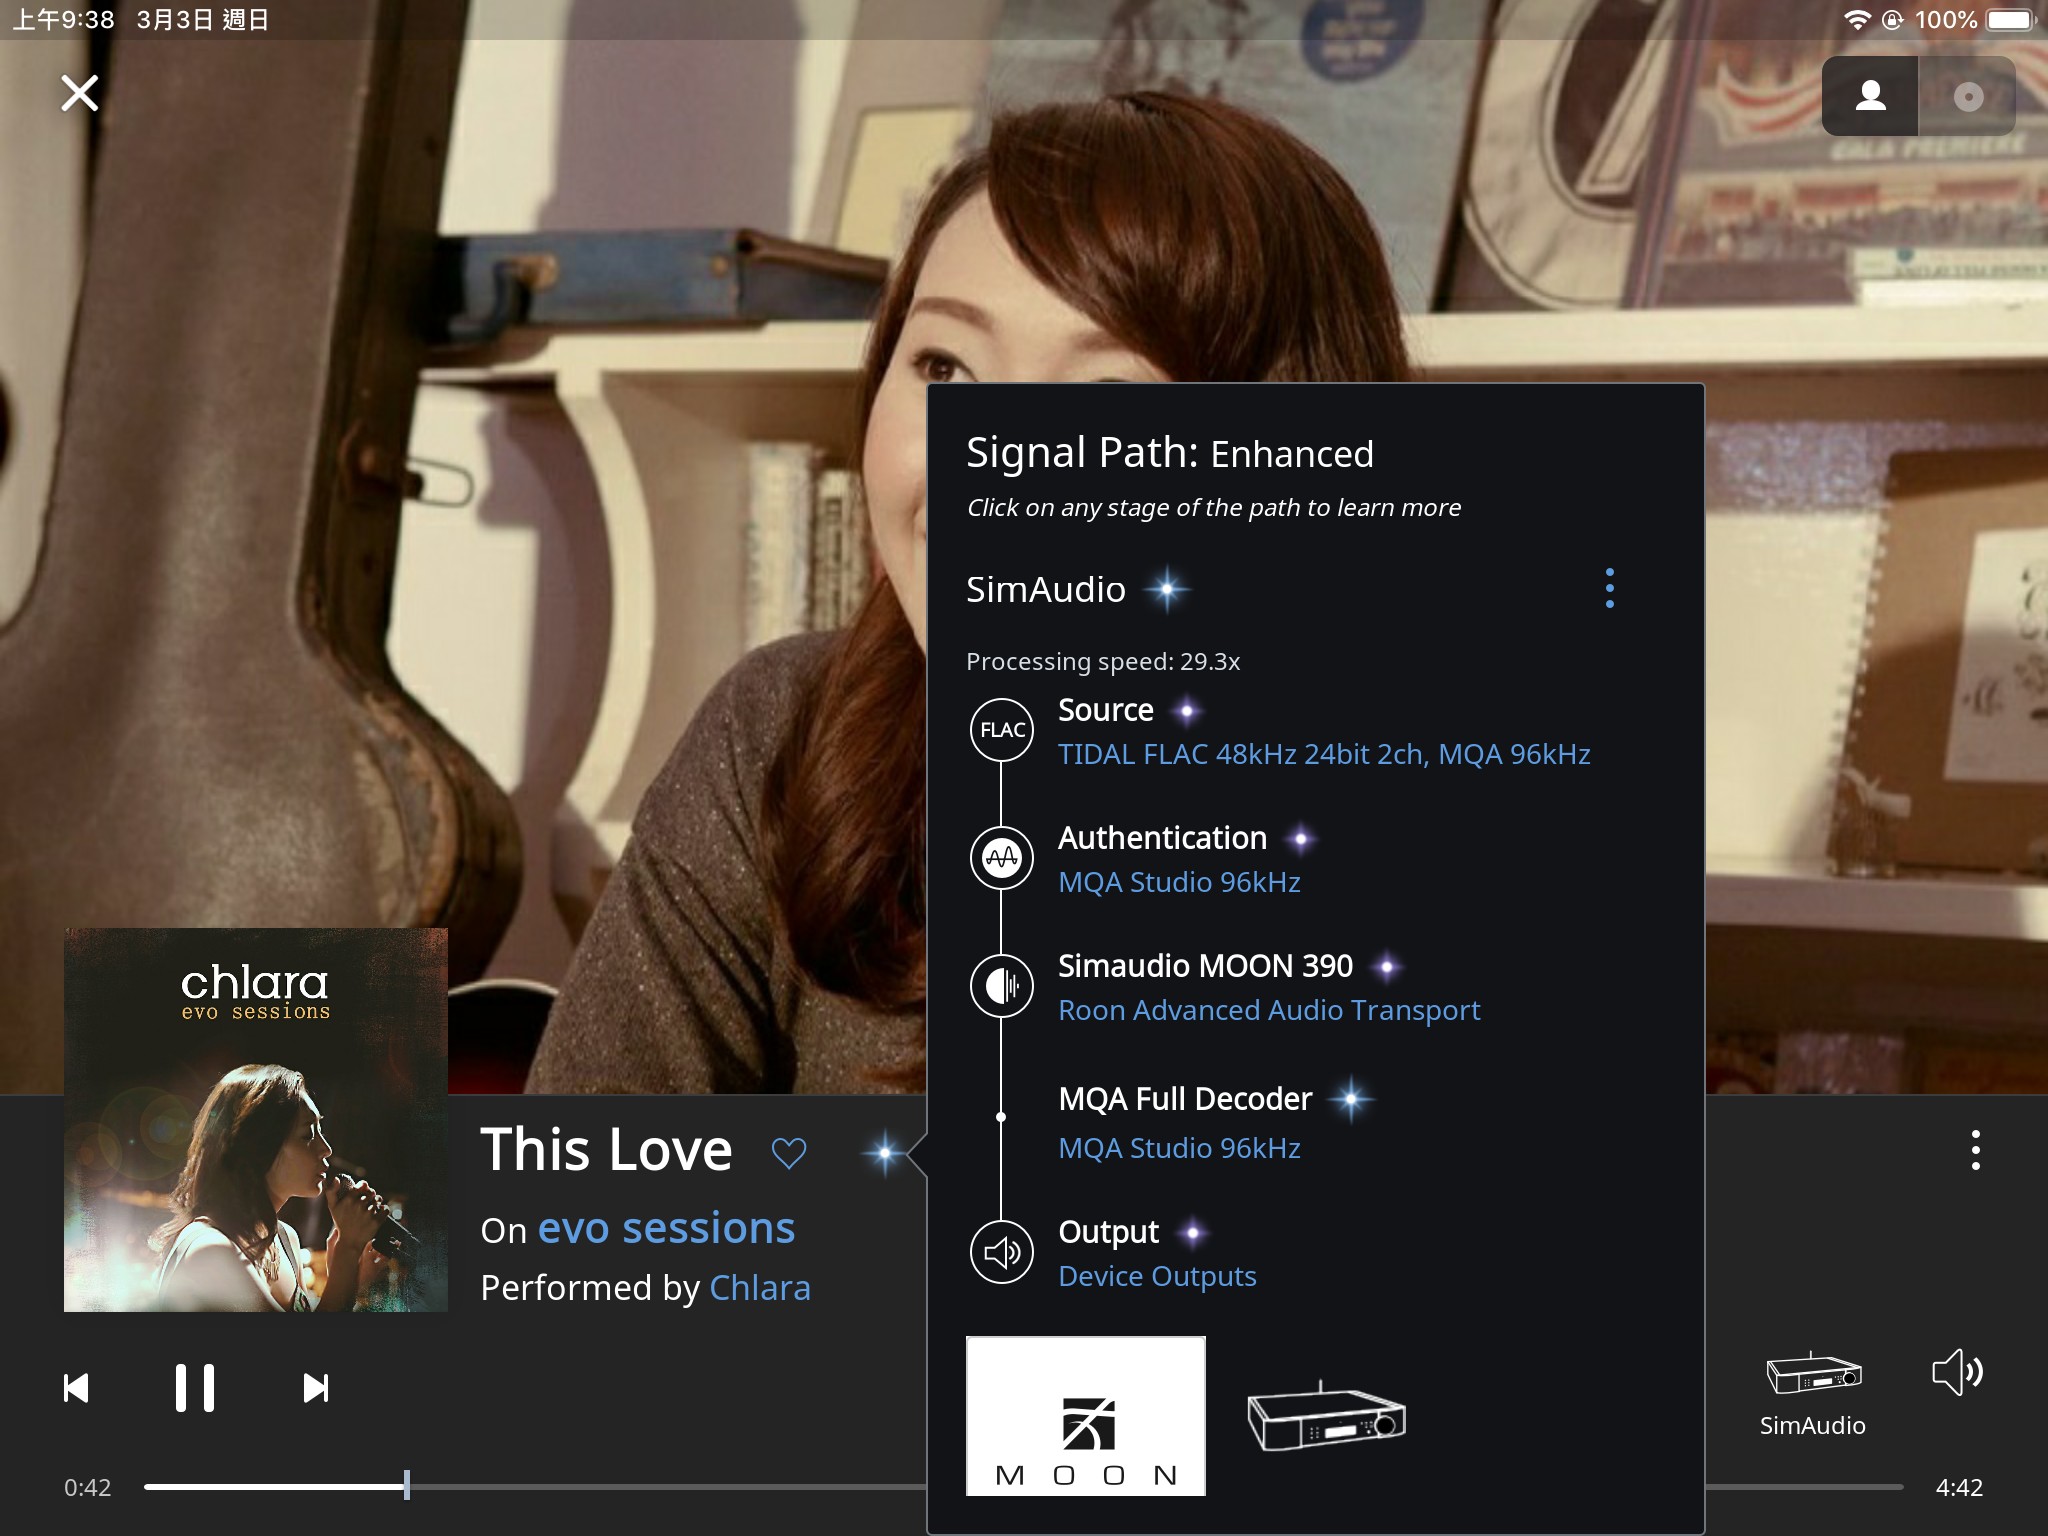The height and width of the screenshot is (1536, 2048).
Task: Open the evo sessions album link
Action: click(666, 1228)
